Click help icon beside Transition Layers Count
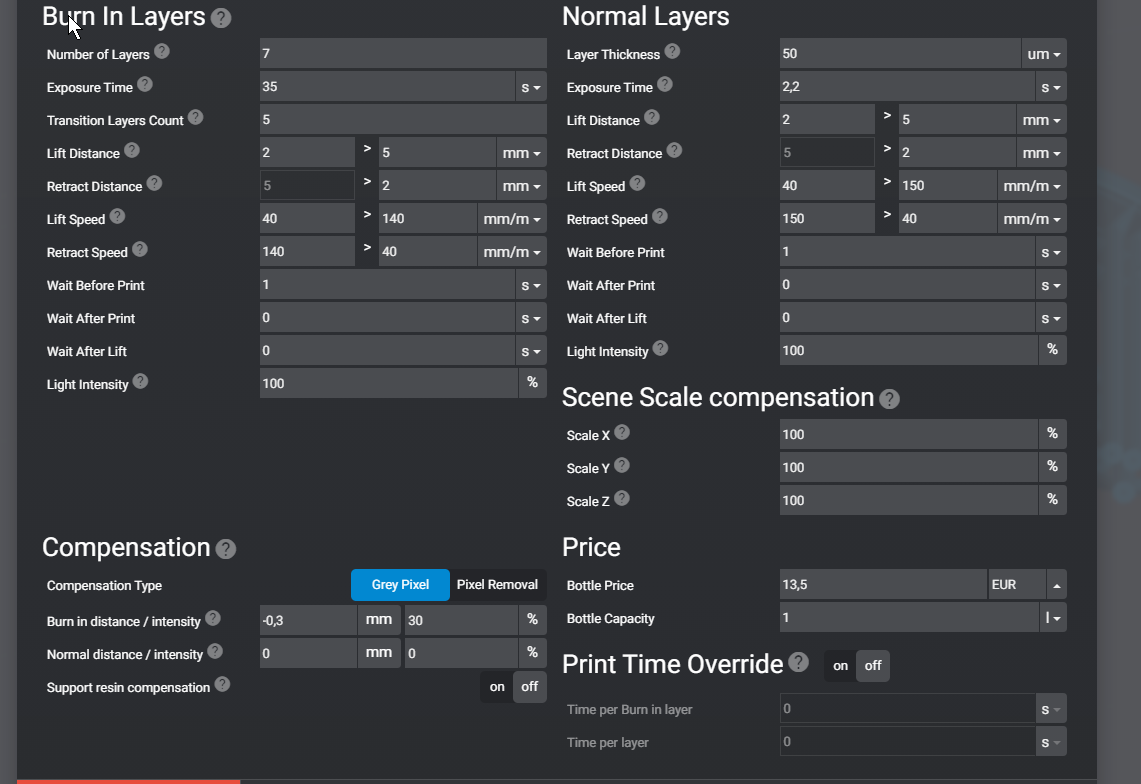This screenshot has width=1141, height=784. [196, 118]
